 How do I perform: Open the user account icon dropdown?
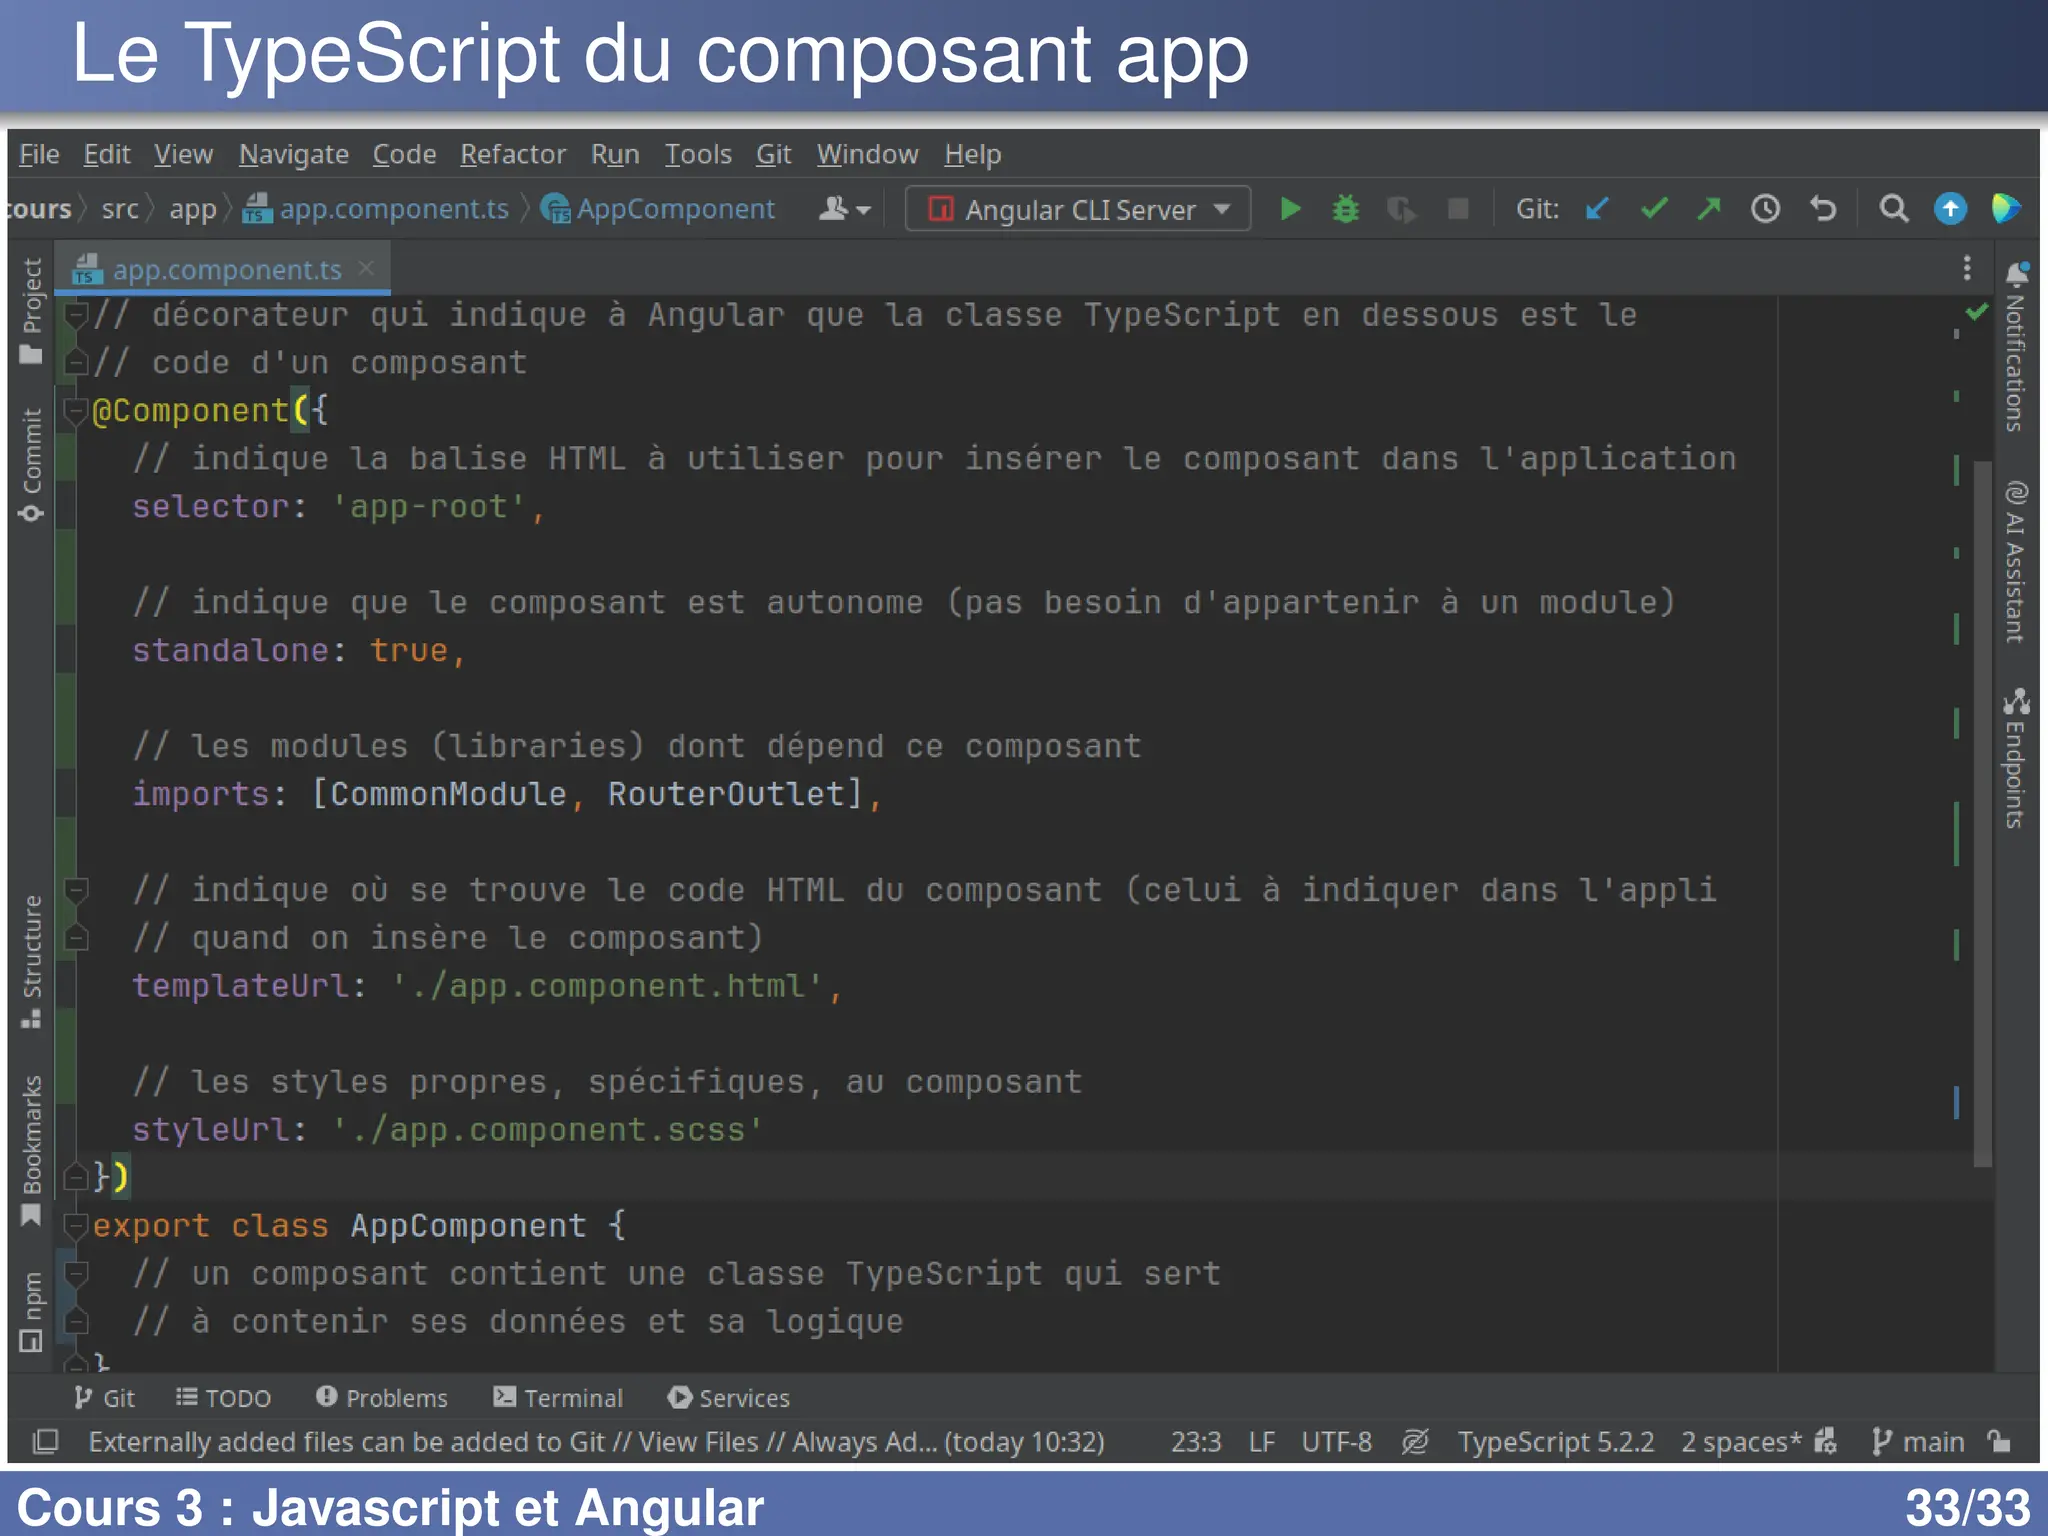pos(845,209)
